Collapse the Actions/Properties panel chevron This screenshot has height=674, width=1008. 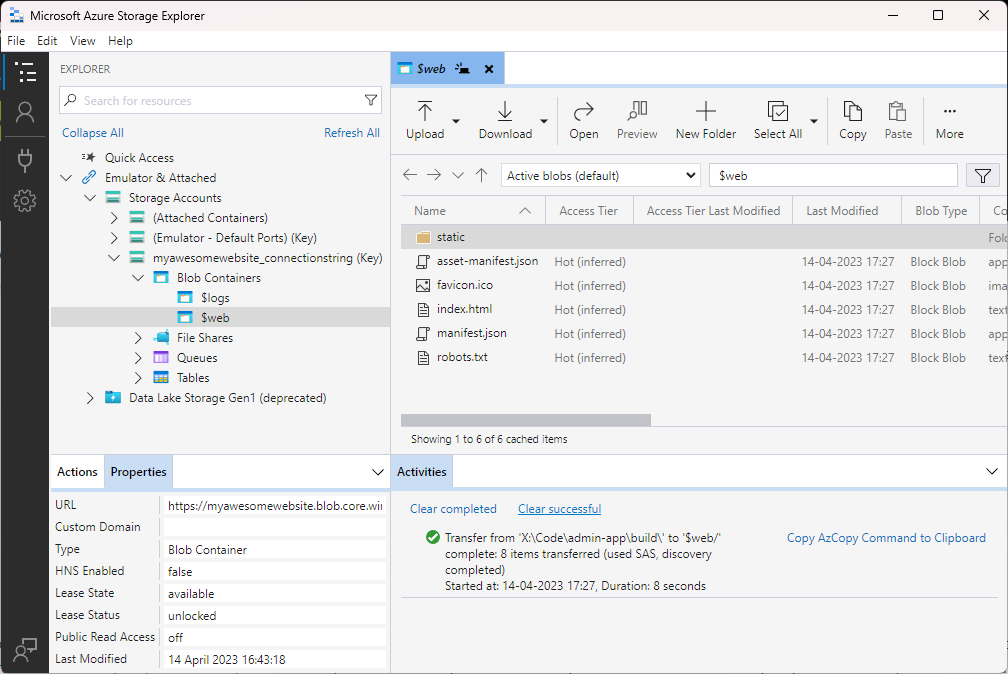point(378,472)
